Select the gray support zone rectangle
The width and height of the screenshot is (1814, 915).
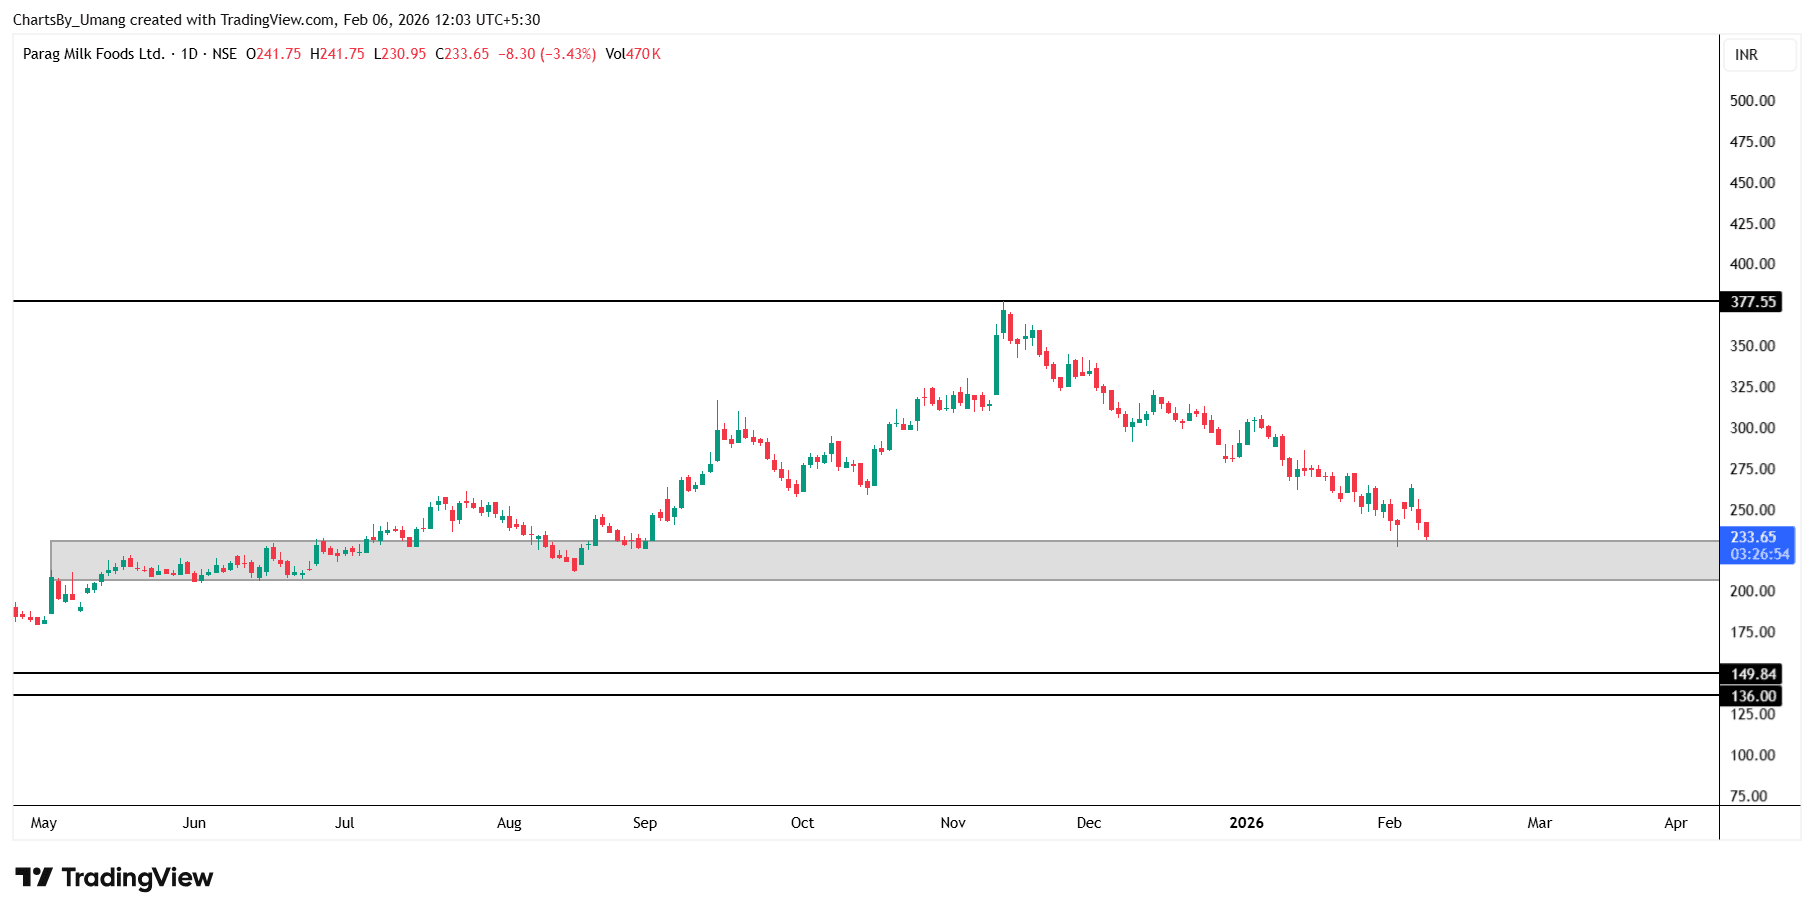[884, 561]
